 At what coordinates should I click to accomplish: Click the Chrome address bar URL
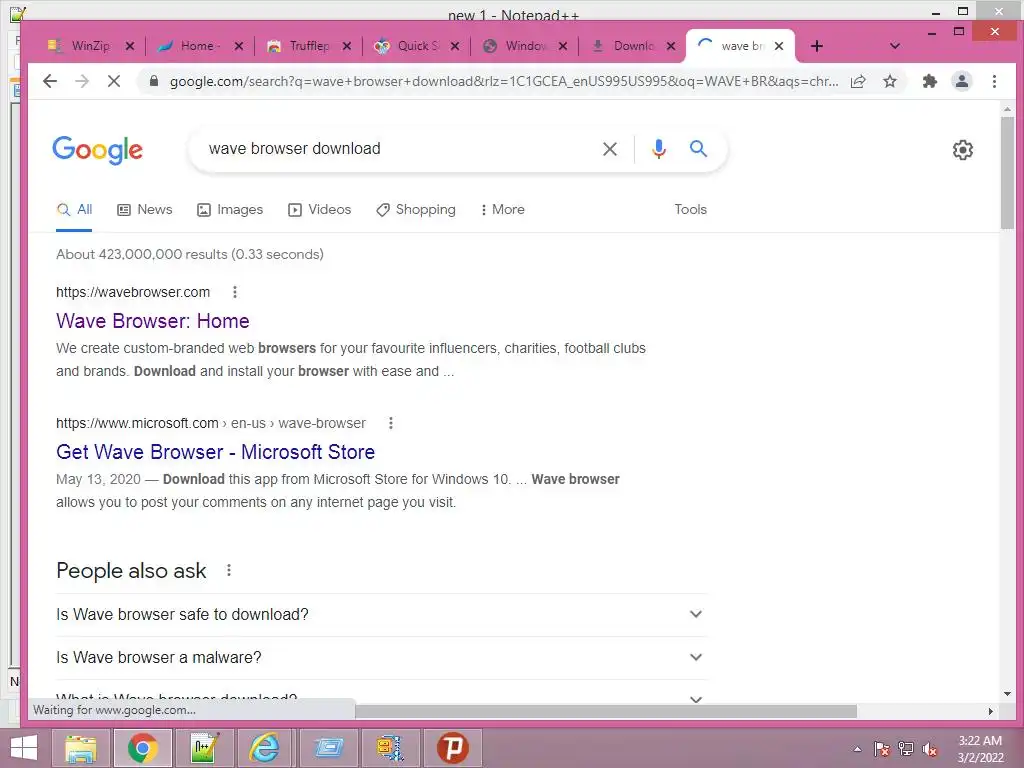coord(503,81)
